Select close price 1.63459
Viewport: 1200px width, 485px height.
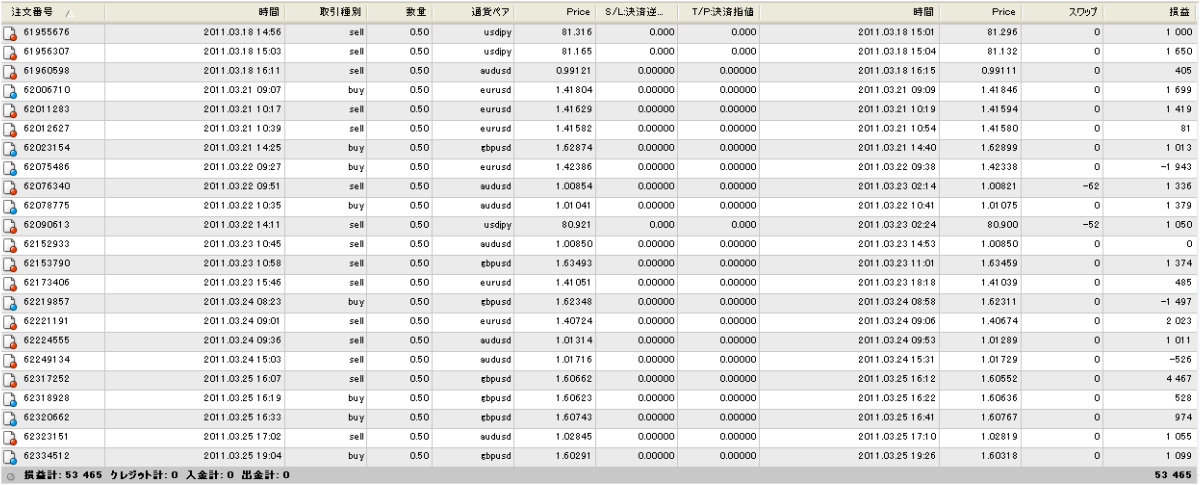(997, 263)
